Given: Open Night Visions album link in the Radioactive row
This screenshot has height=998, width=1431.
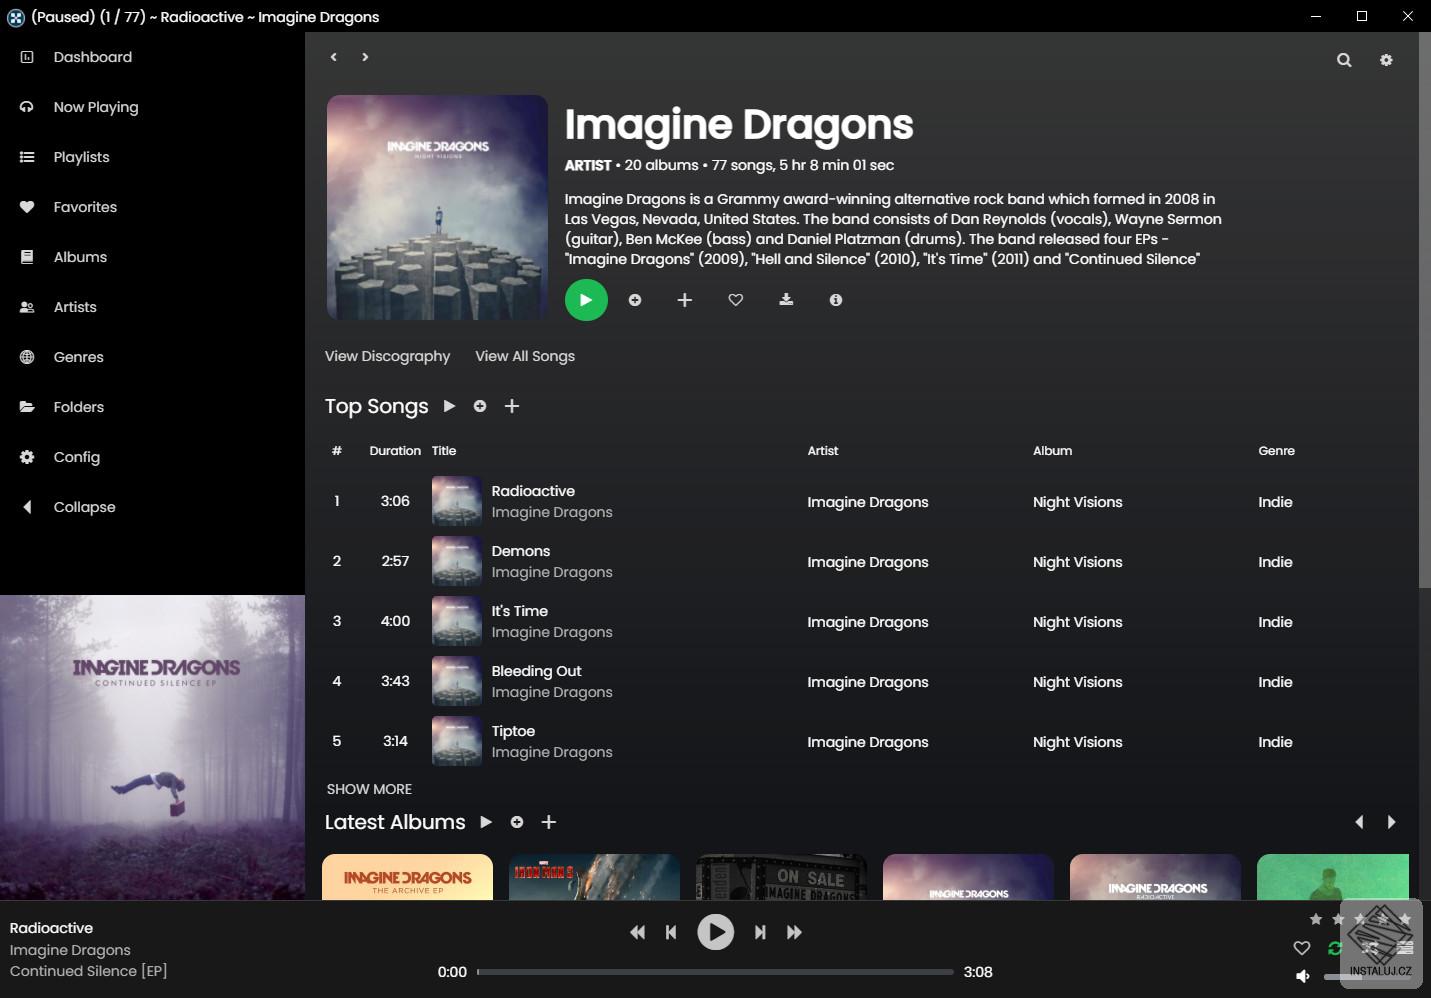Looking at the screenshot, I should 1078,502.
